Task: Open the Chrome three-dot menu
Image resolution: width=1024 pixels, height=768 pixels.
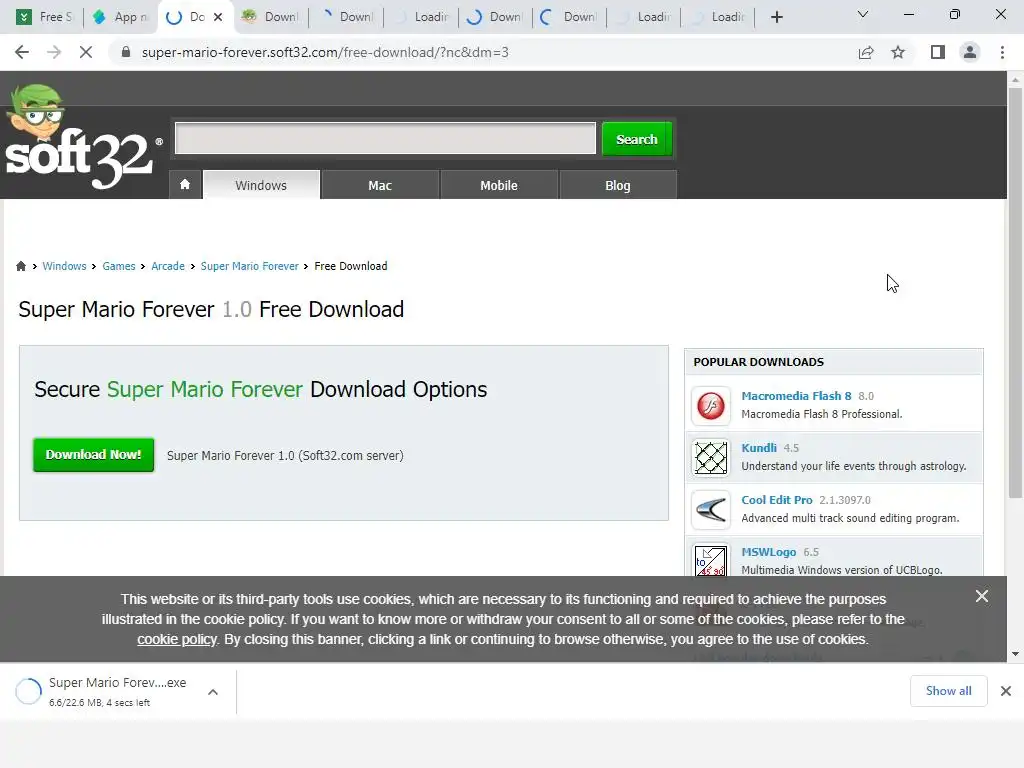Action: (x=1002, y=52)
